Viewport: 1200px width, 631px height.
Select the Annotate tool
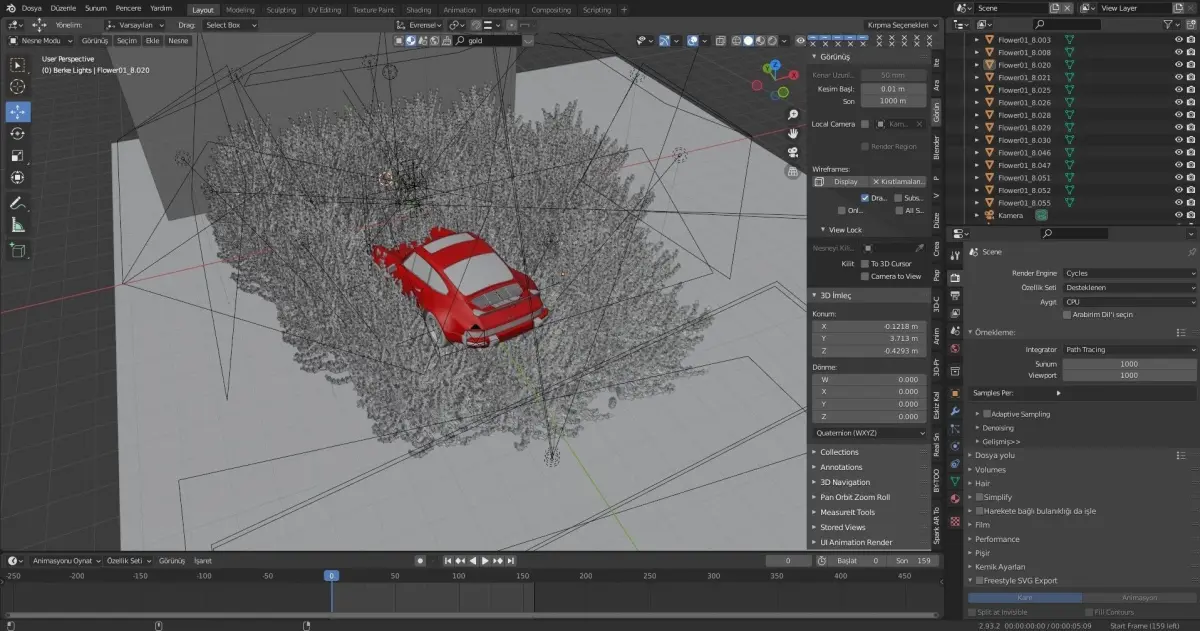pyautogui.click(x=18, y=203)
